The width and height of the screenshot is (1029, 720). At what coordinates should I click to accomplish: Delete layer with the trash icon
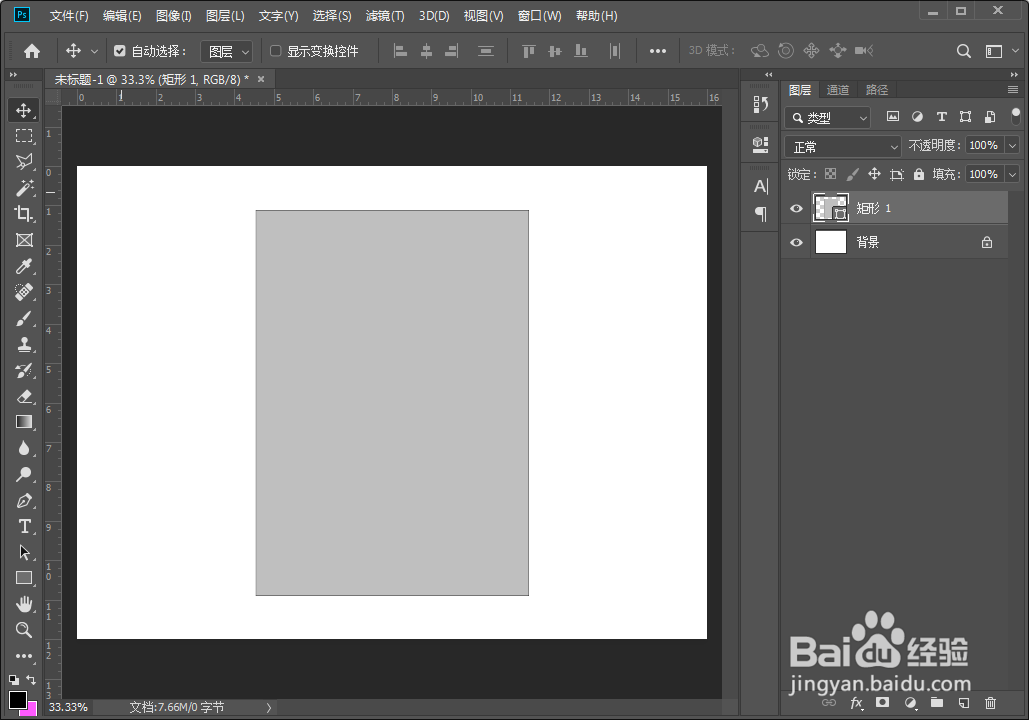tap(990, 703)
